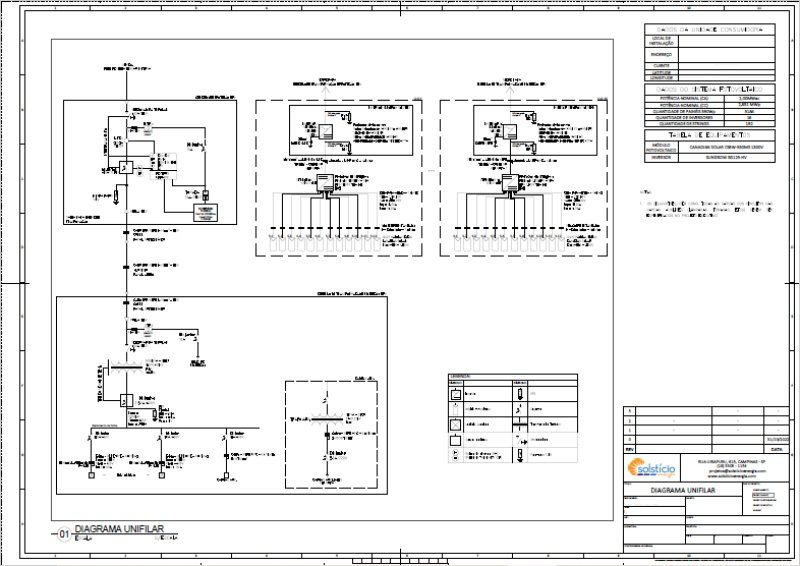The width and height of the screenshot is (800, 566).
Task: Click the empty value cell next to LOCAL DE INSTALAÇÃO
Action: pyautogui.click(x=727, y=41)
